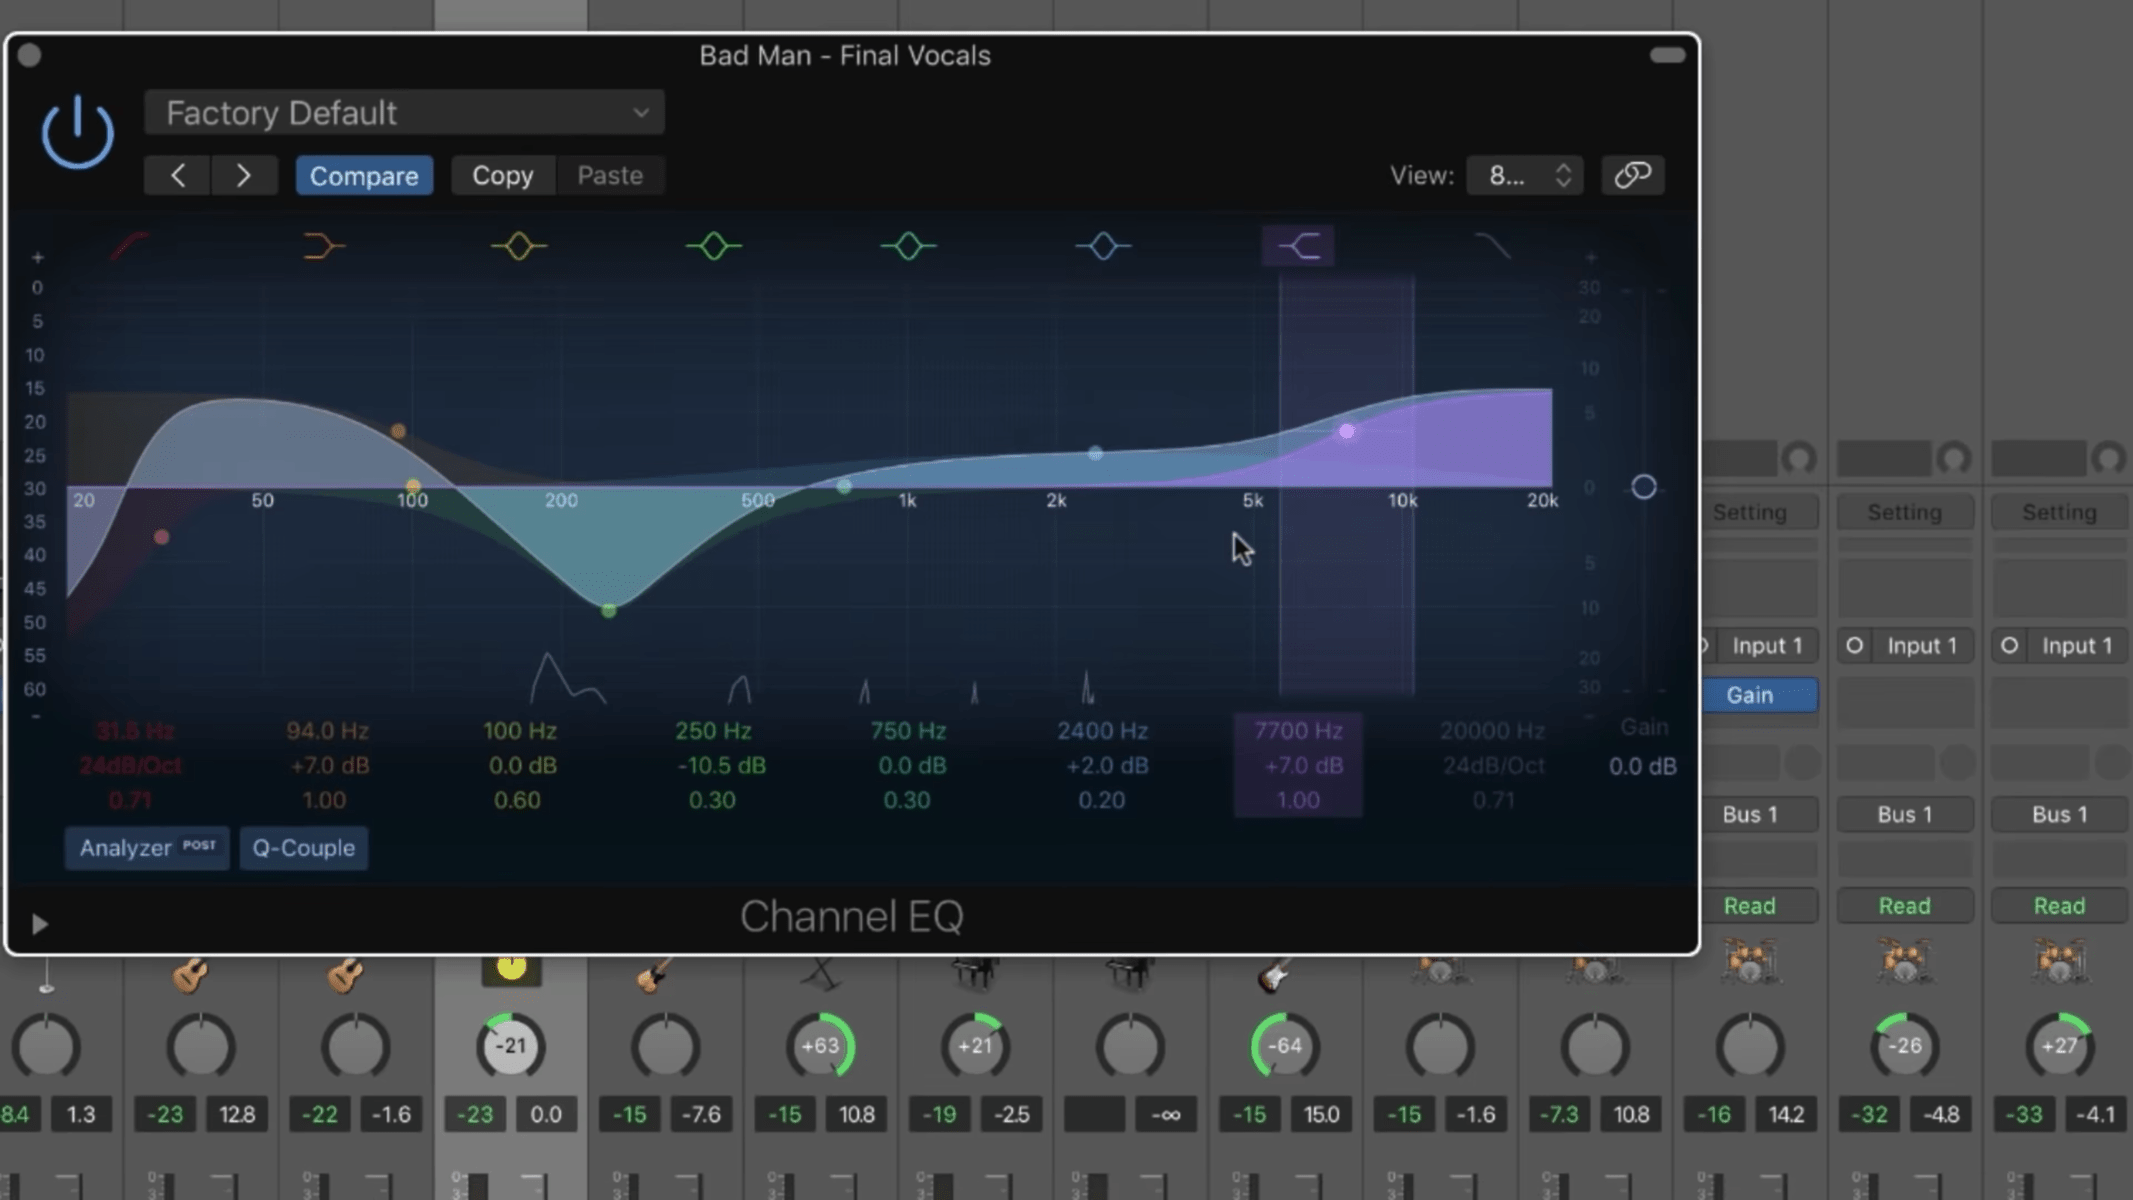
Task: Drag the 250 Hz gain slider node
Action: point(609,610)
